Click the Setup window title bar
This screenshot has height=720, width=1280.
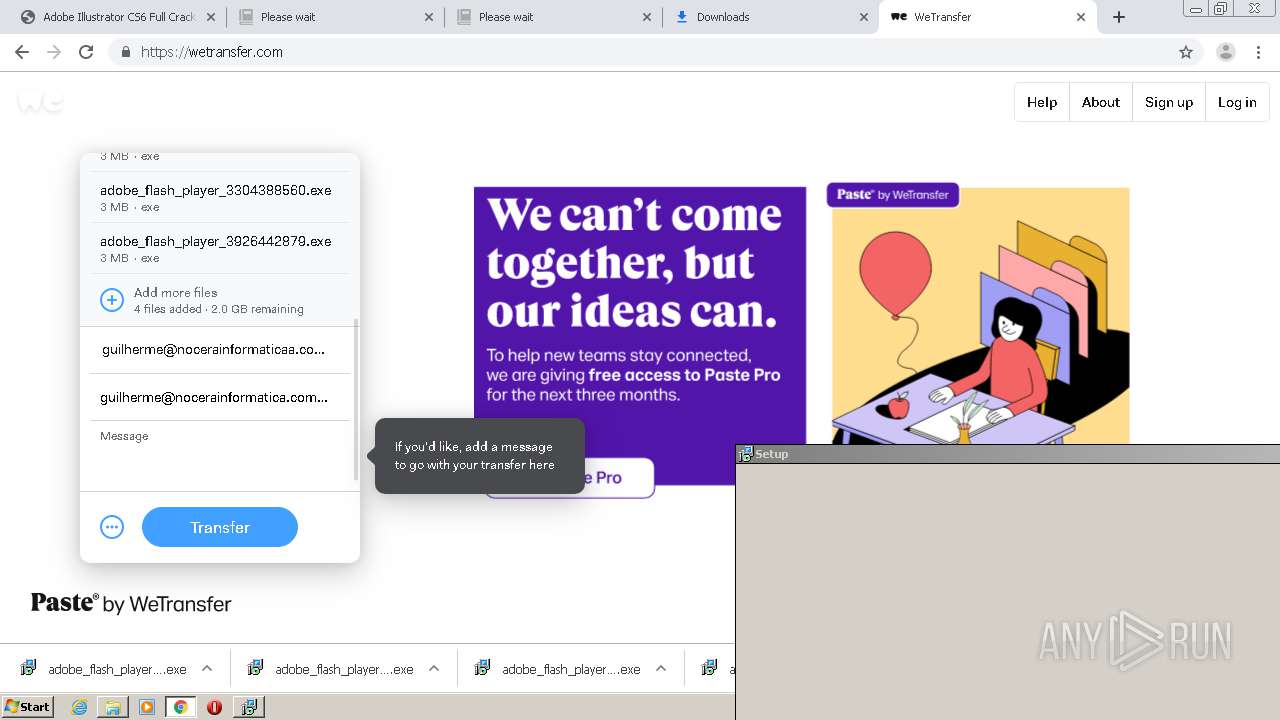tap(1008, 454)
